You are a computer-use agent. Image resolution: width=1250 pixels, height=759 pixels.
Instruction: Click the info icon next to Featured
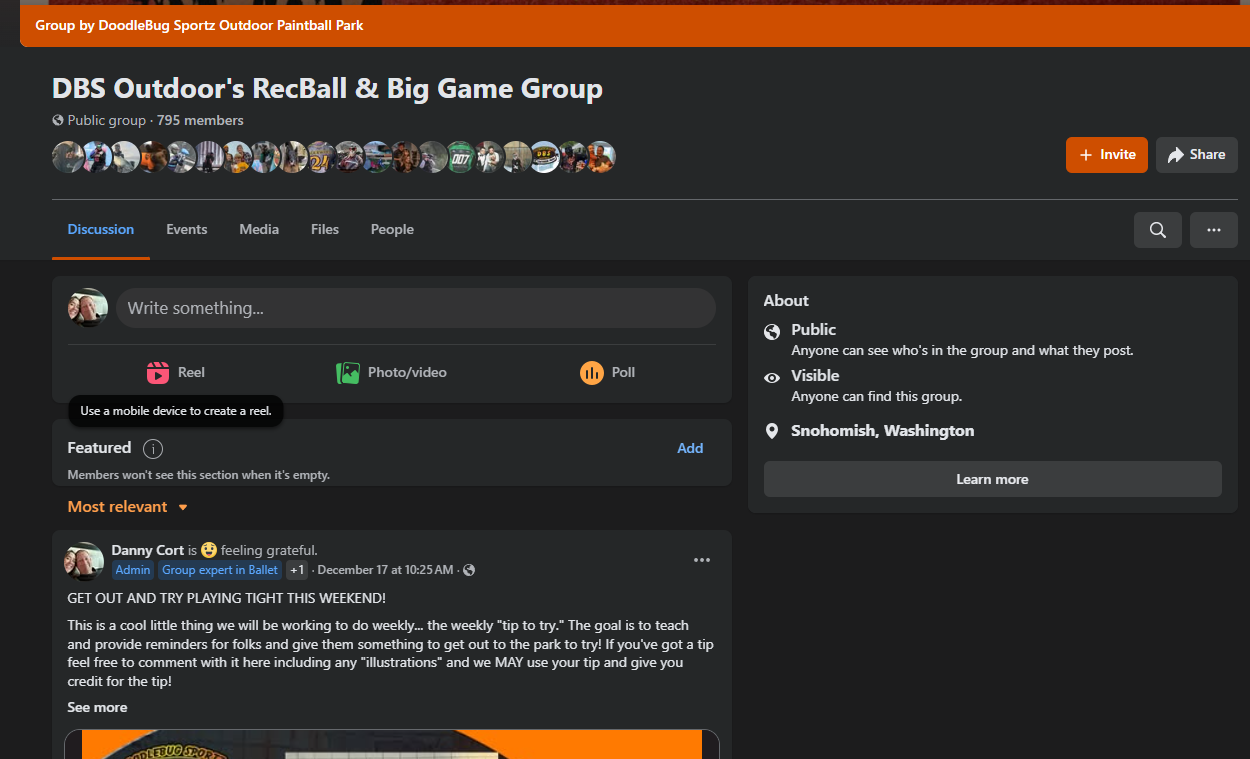[153, 449]
